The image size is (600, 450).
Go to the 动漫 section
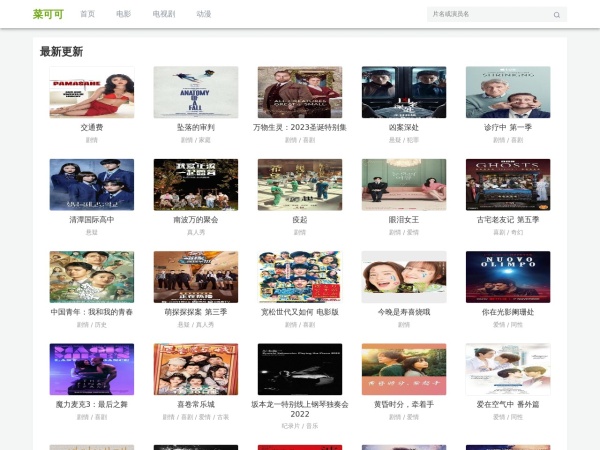tap(204, 14)
